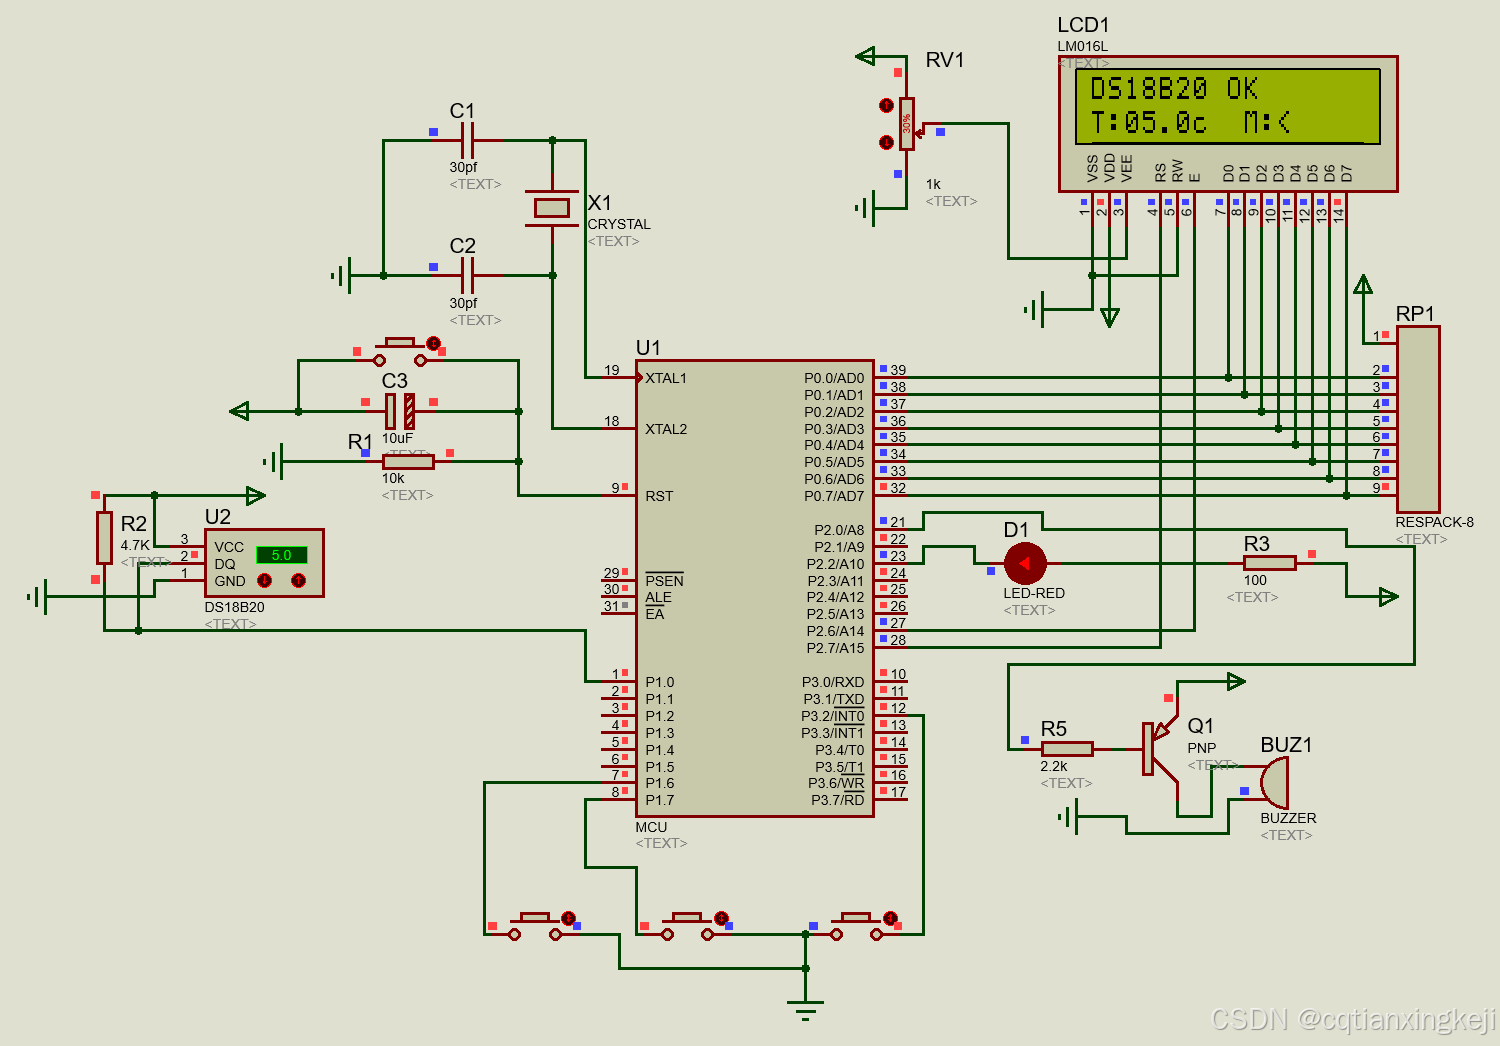Select capacitor C1 symbol
The image size is (1500, 1046).
coord(467,140)
